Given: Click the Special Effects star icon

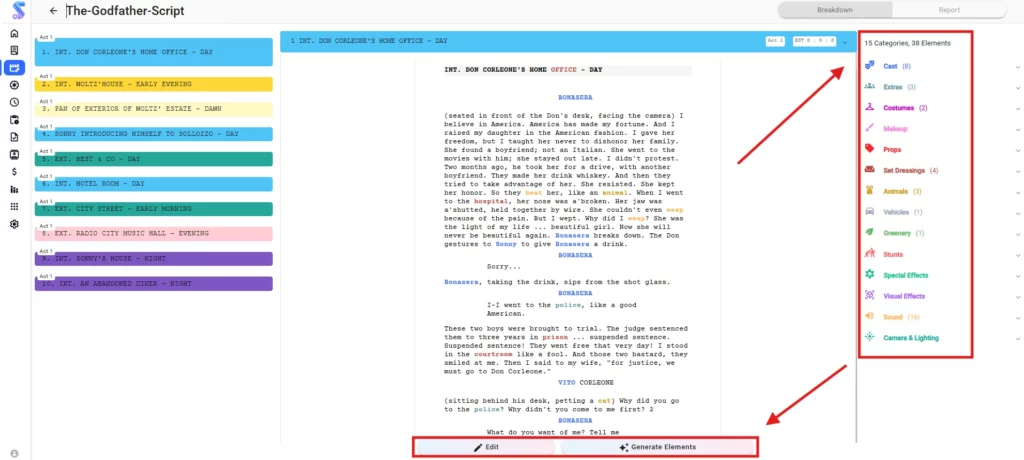Looking at the screenshot, I should coord(869,275).
